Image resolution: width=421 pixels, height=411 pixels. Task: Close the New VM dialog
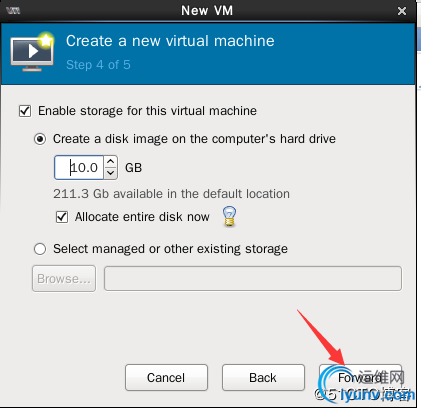coord(402,11)
